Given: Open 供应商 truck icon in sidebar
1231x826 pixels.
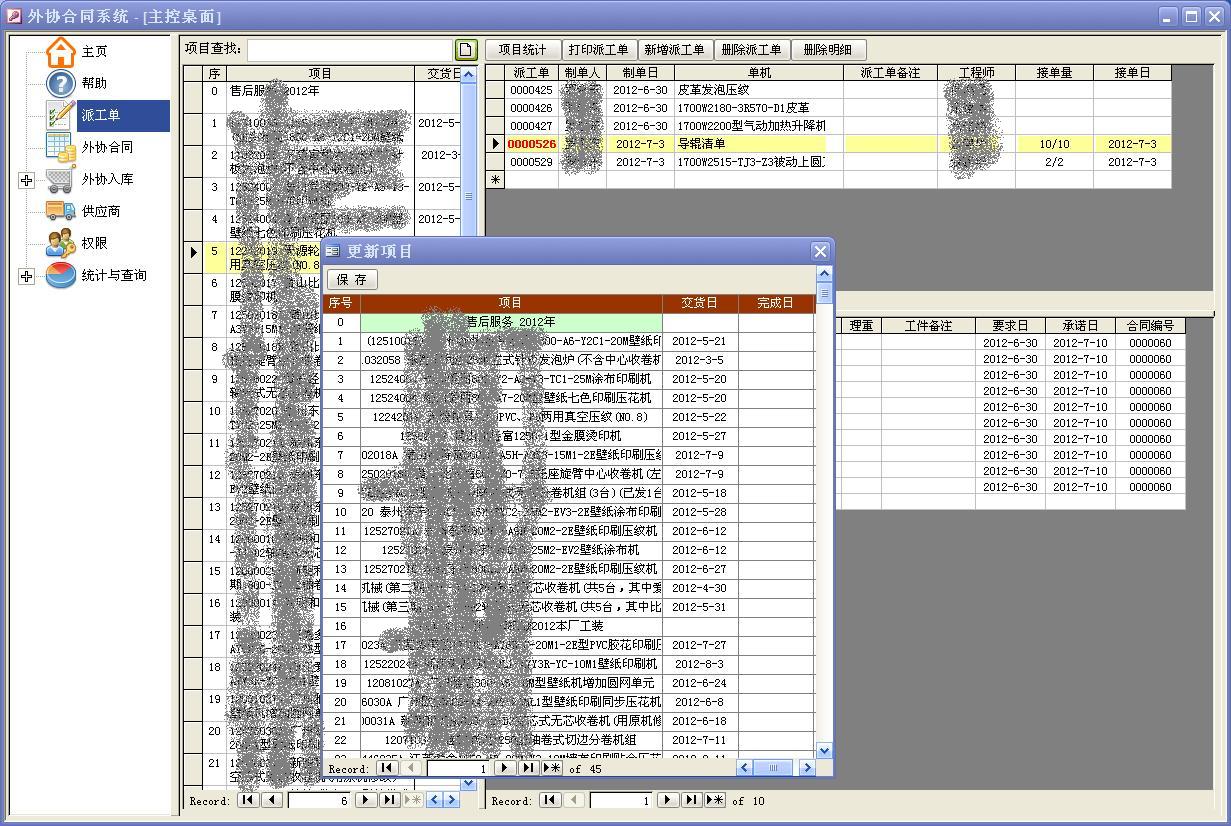Looking at the screenshot, I should click(61, 211).
